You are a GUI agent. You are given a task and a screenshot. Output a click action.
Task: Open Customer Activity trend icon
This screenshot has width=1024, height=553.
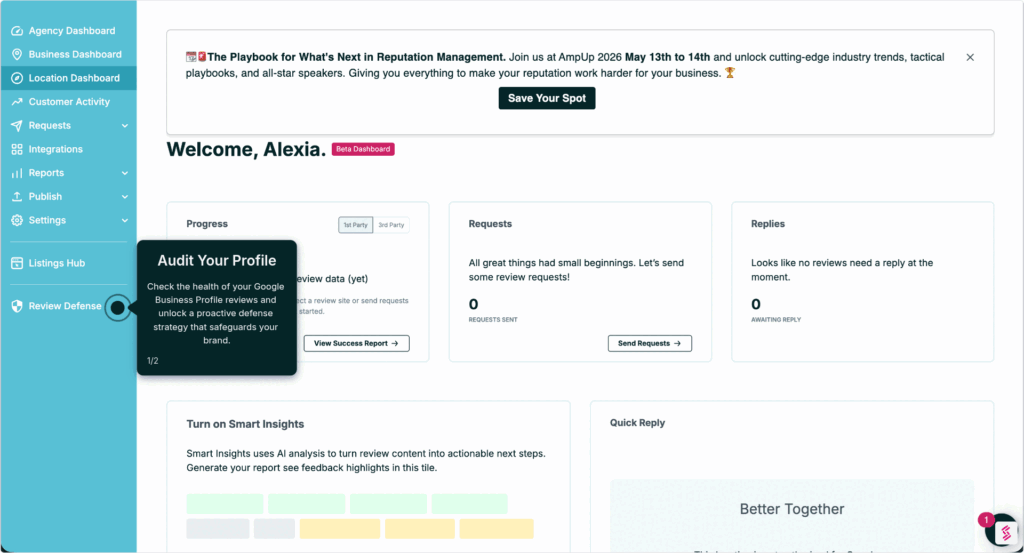[17, 102]
